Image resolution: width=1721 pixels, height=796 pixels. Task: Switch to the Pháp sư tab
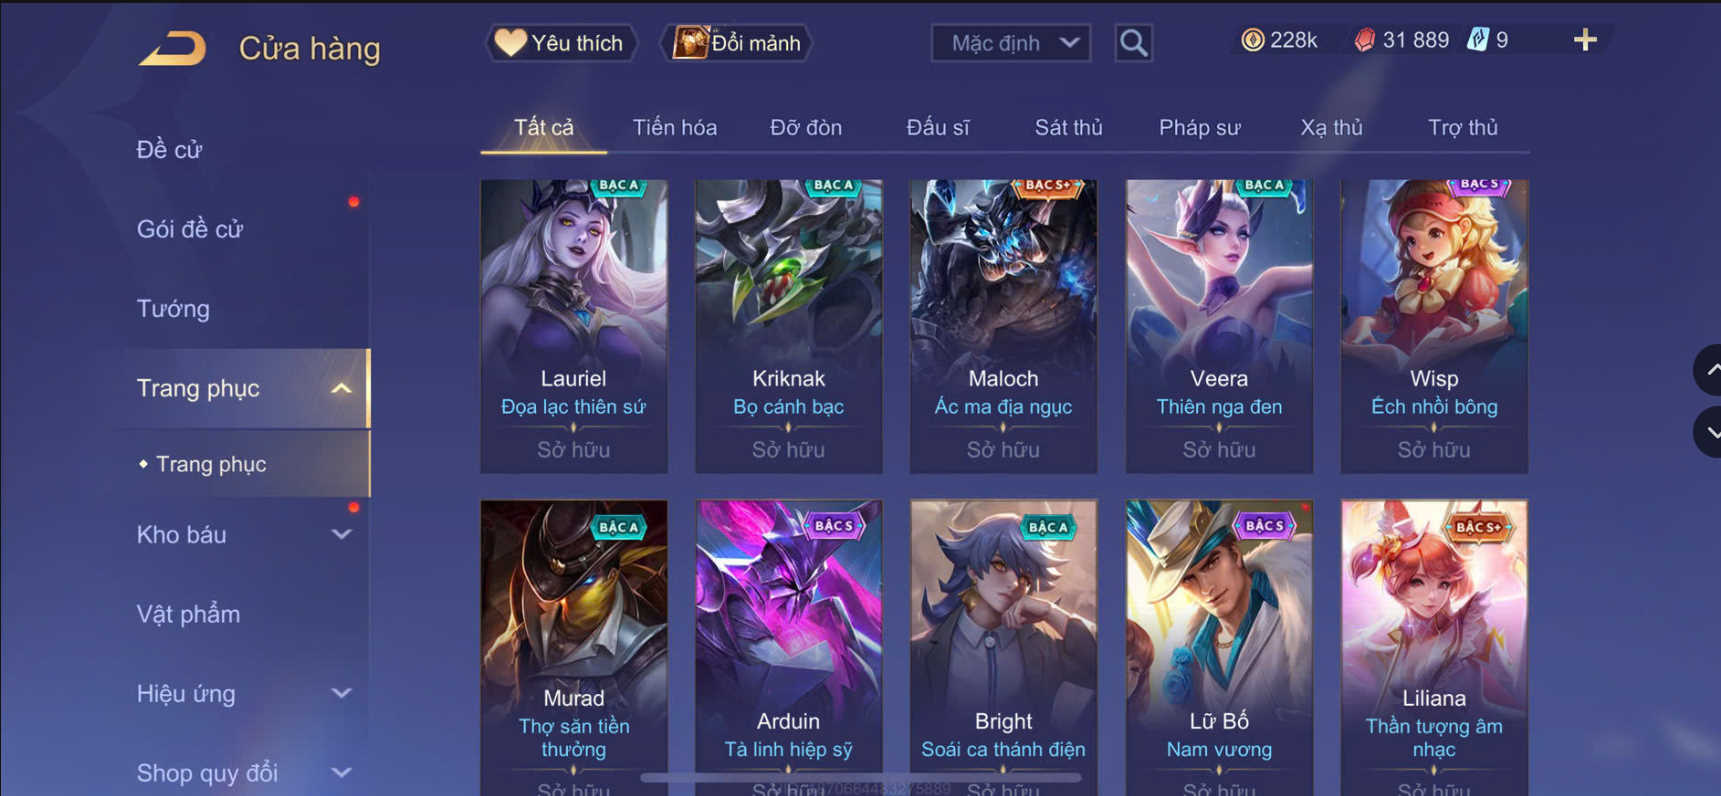[x=1199, y=128]
